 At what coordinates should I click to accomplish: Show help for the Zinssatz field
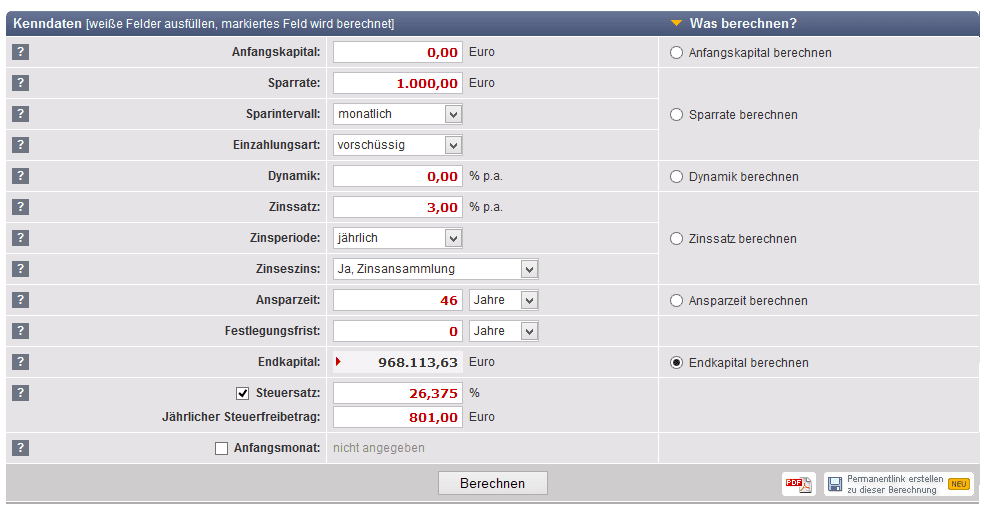(20, 207)
